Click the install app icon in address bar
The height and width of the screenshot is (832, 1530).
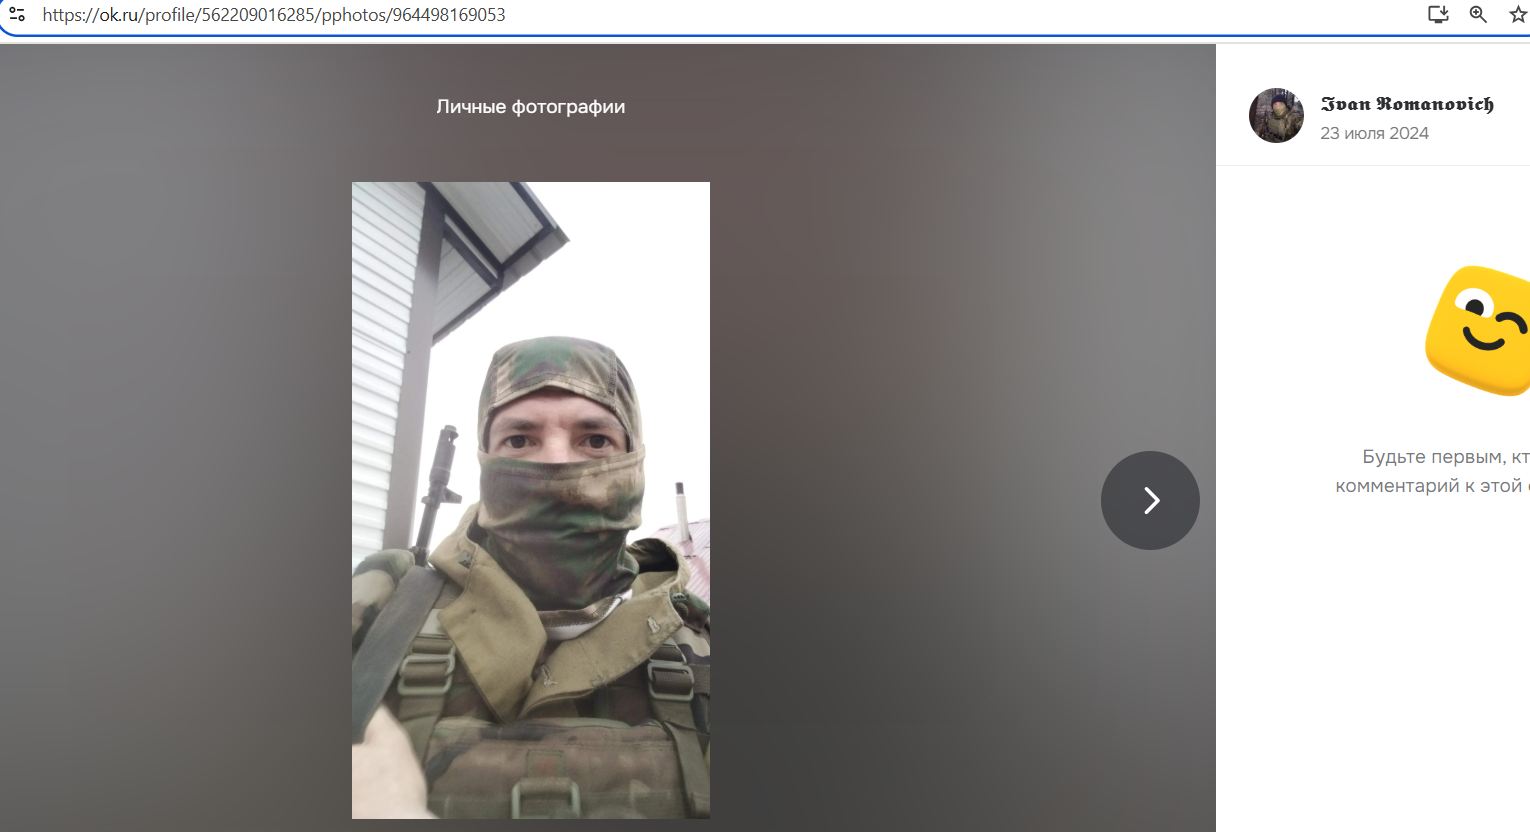(x=1438, y=14)
